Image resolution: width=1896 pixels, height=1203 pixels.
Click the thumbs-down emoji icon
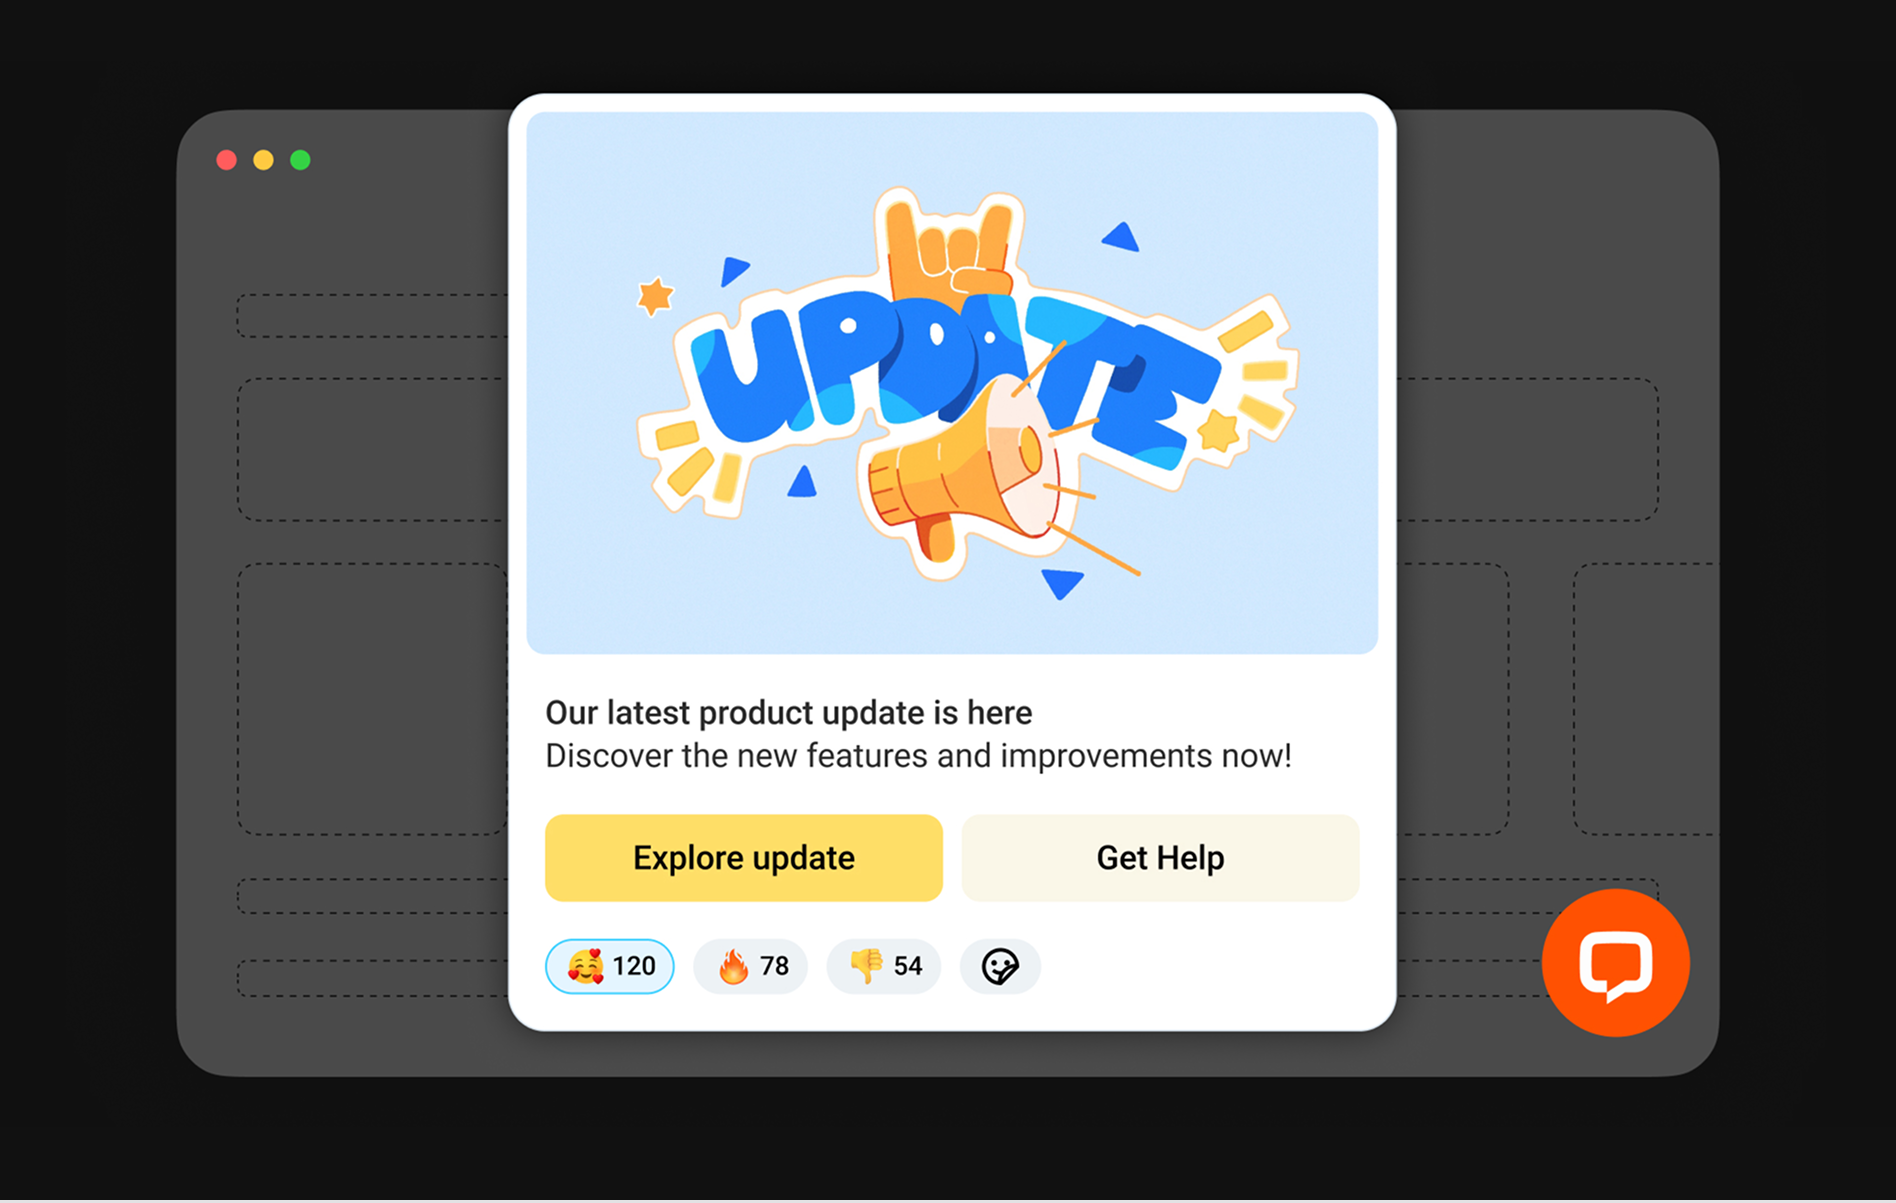866,966
